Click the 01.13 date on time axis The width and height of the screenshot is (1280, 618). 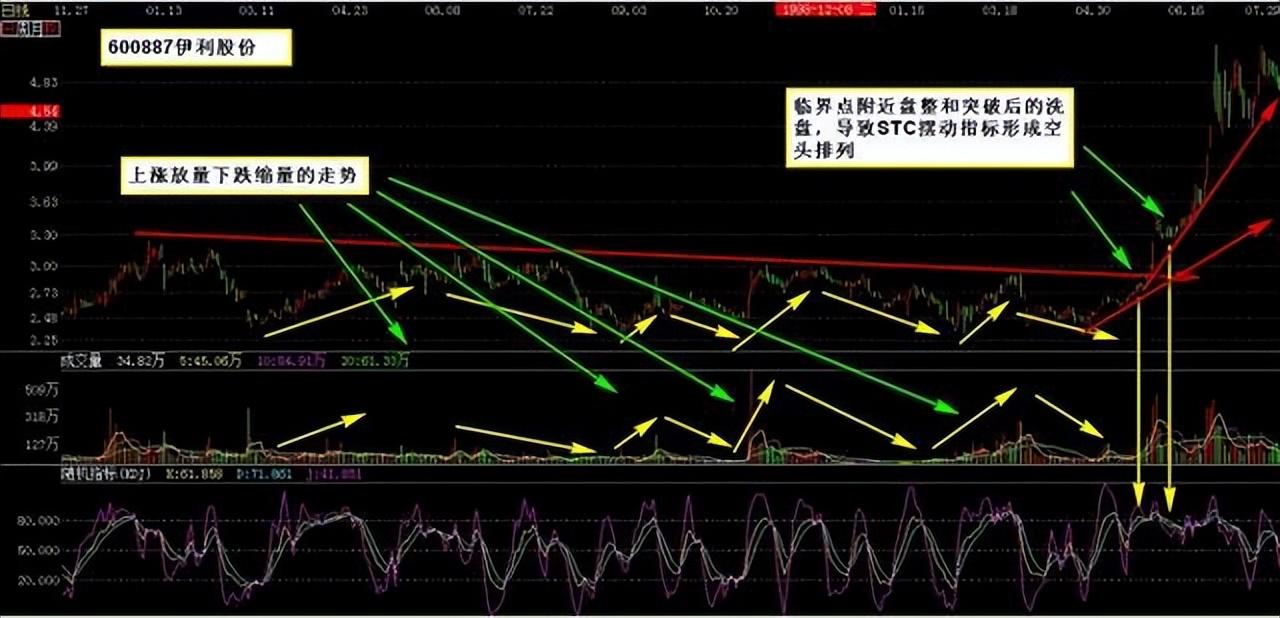[x=163, y=10]
